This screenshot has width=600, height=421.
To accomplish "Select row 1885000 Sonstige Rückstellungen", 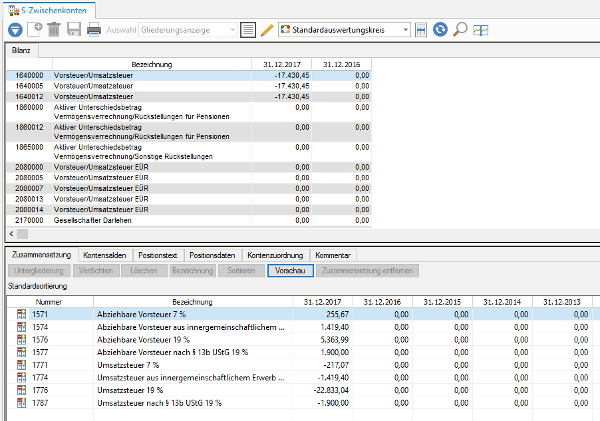I will point(189,152).
